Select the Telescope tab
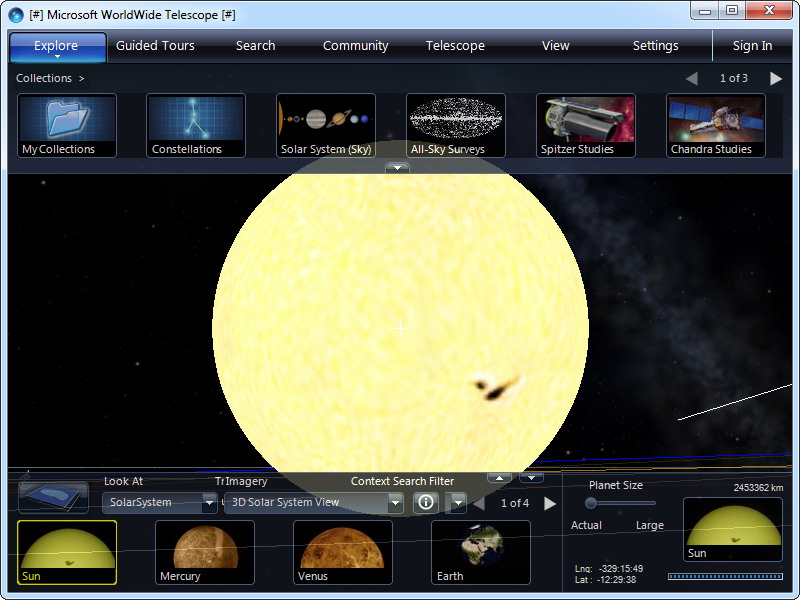 click(x=455, y=45)
